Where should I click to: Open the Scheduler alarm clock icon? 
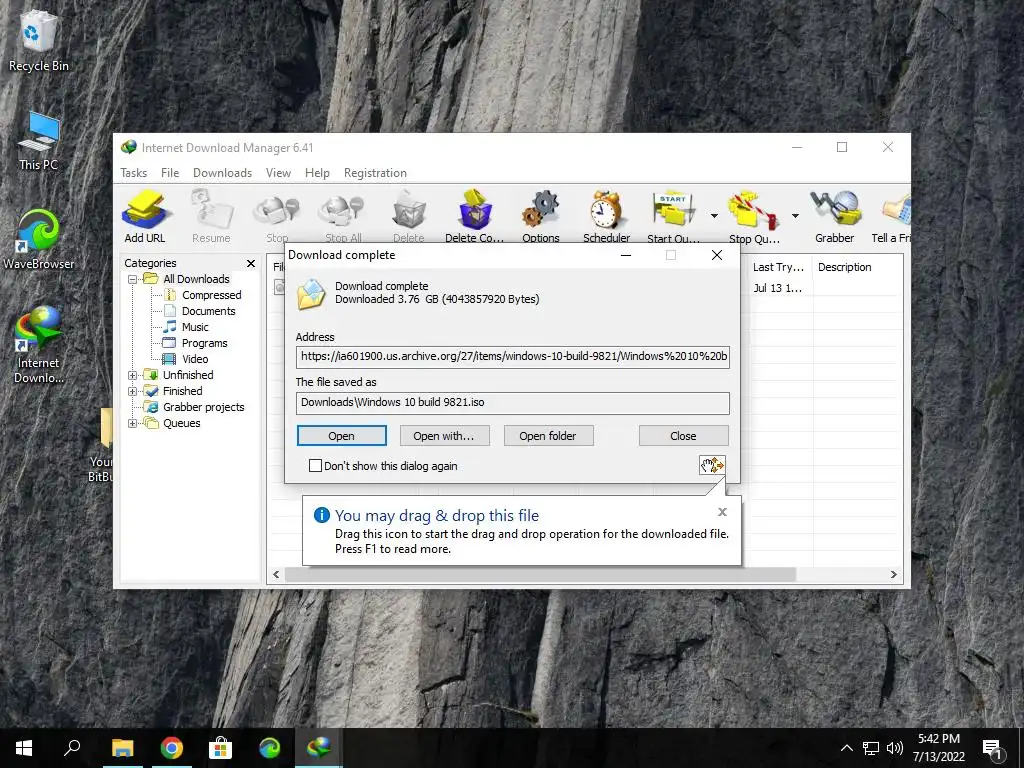coord(607,217)
